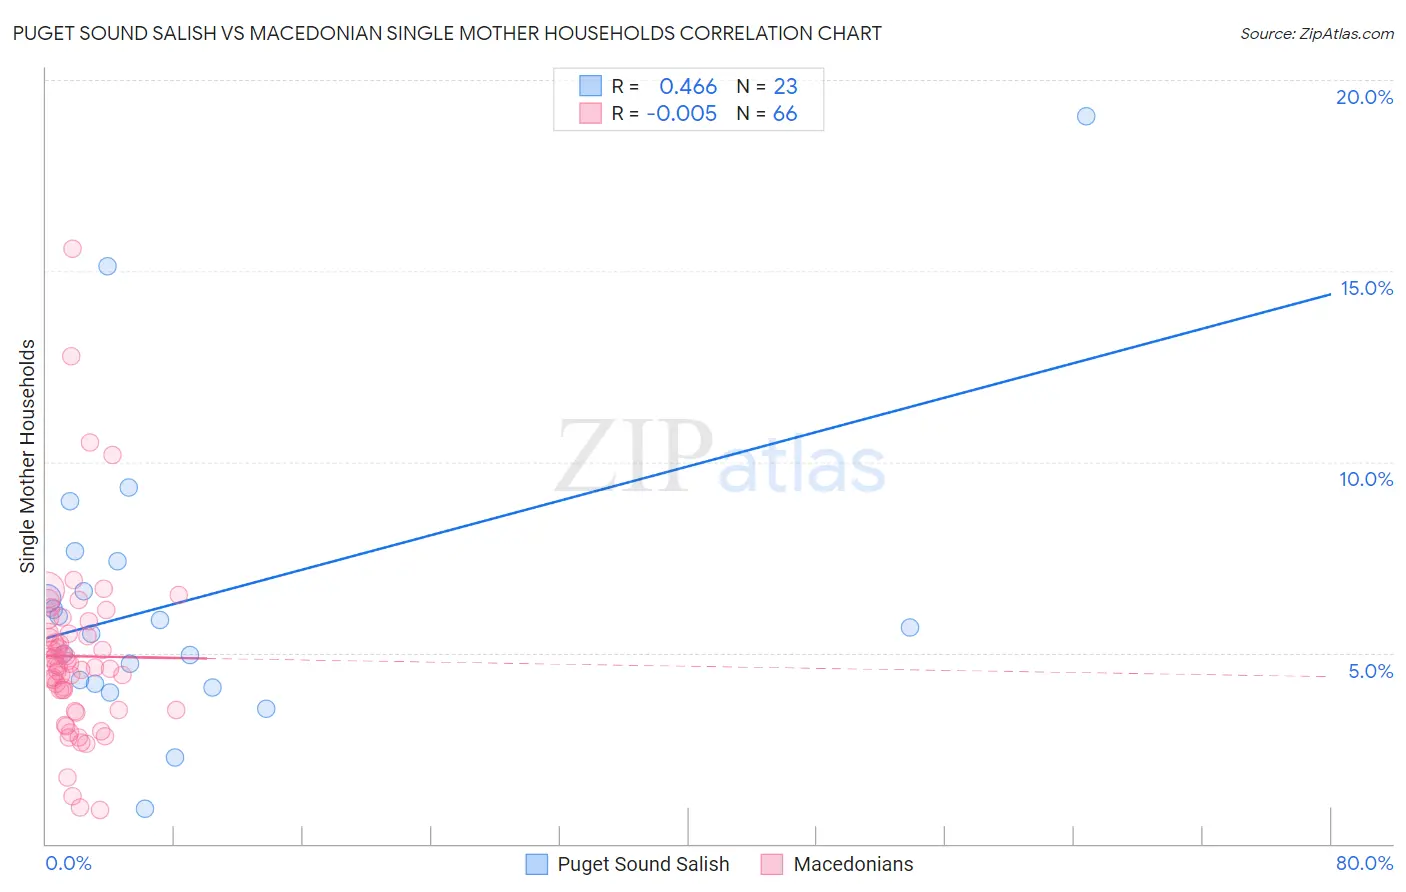This screenshot has width=1406, height=892.
Task: Click the Source: ZipAtlas.com text
Action: coord(1317,33)
